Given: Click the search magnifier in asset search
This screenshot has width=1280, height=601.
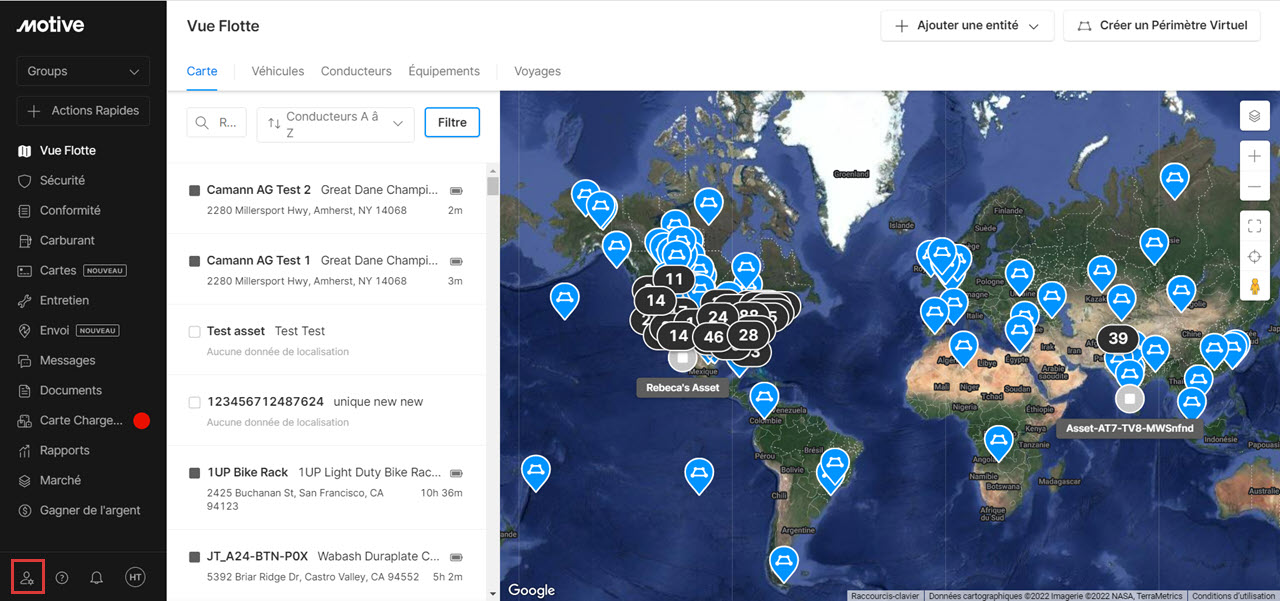Looking at the screenshot, I should click(x=202, y=123).
